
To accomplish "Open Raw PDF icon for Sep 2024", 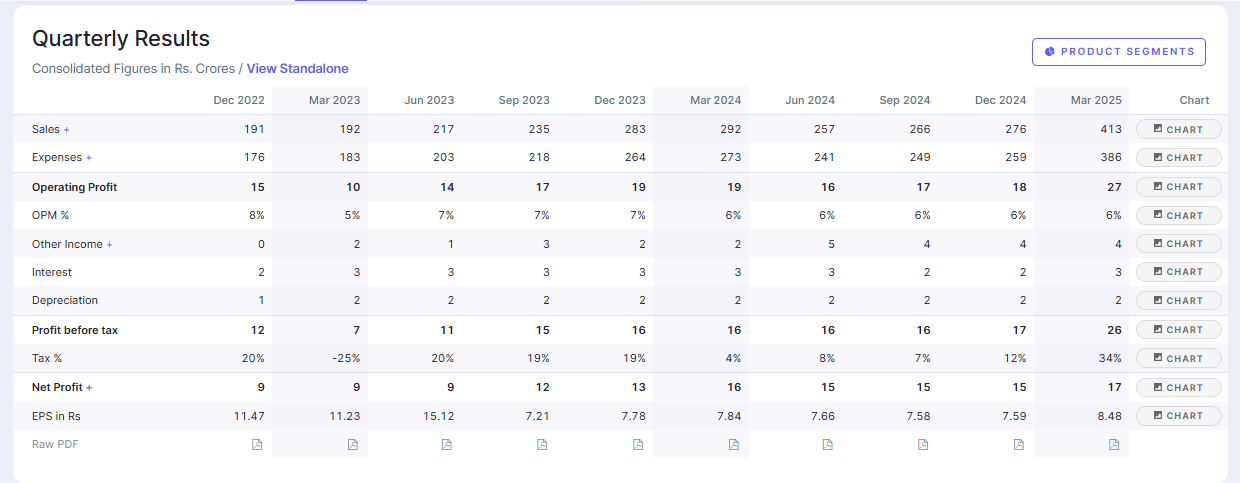I will 923,445.
